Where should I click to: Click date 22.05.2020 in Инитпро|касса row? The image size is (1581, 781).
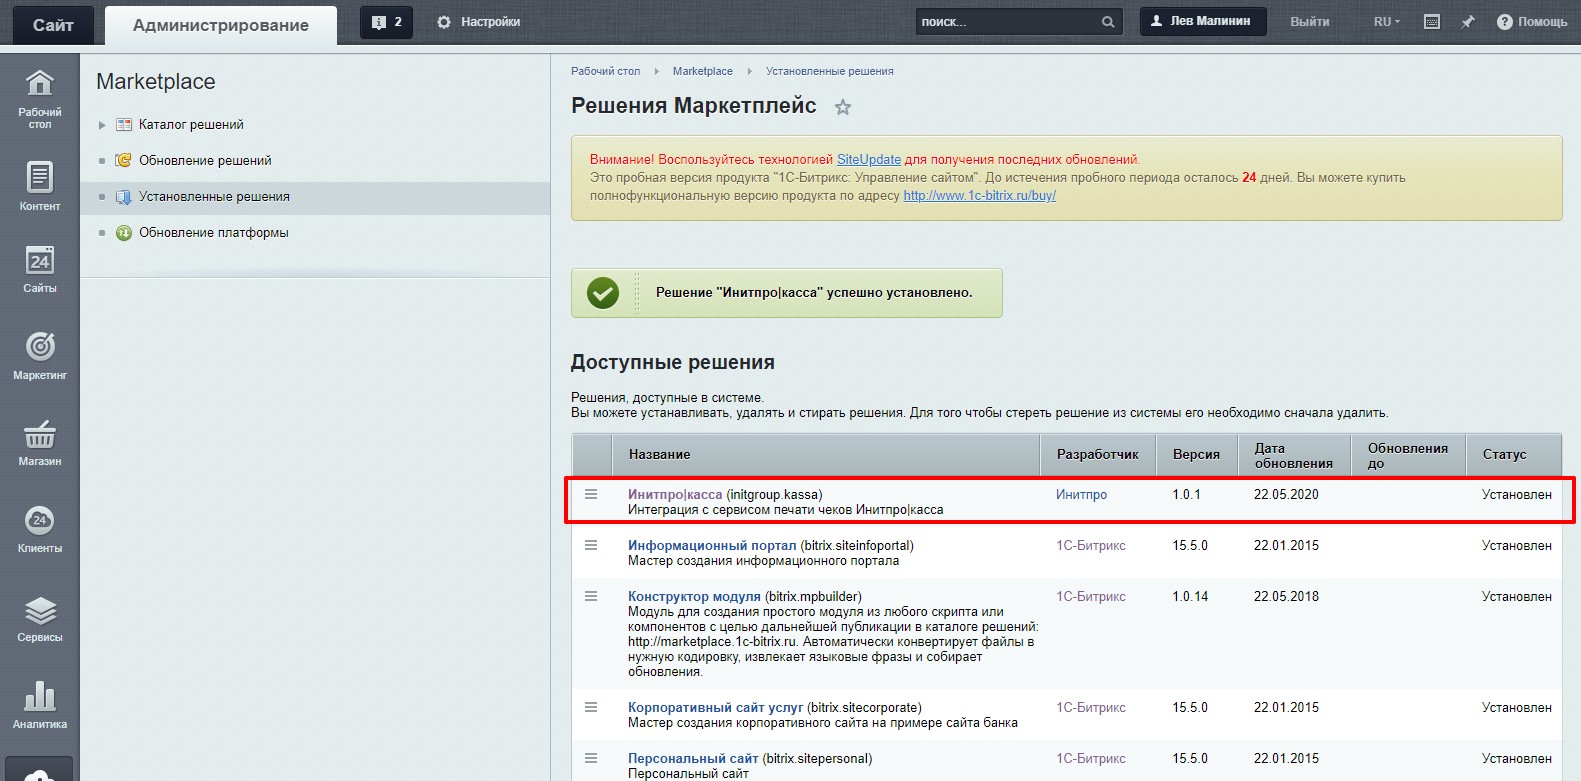pos(1286,494)
